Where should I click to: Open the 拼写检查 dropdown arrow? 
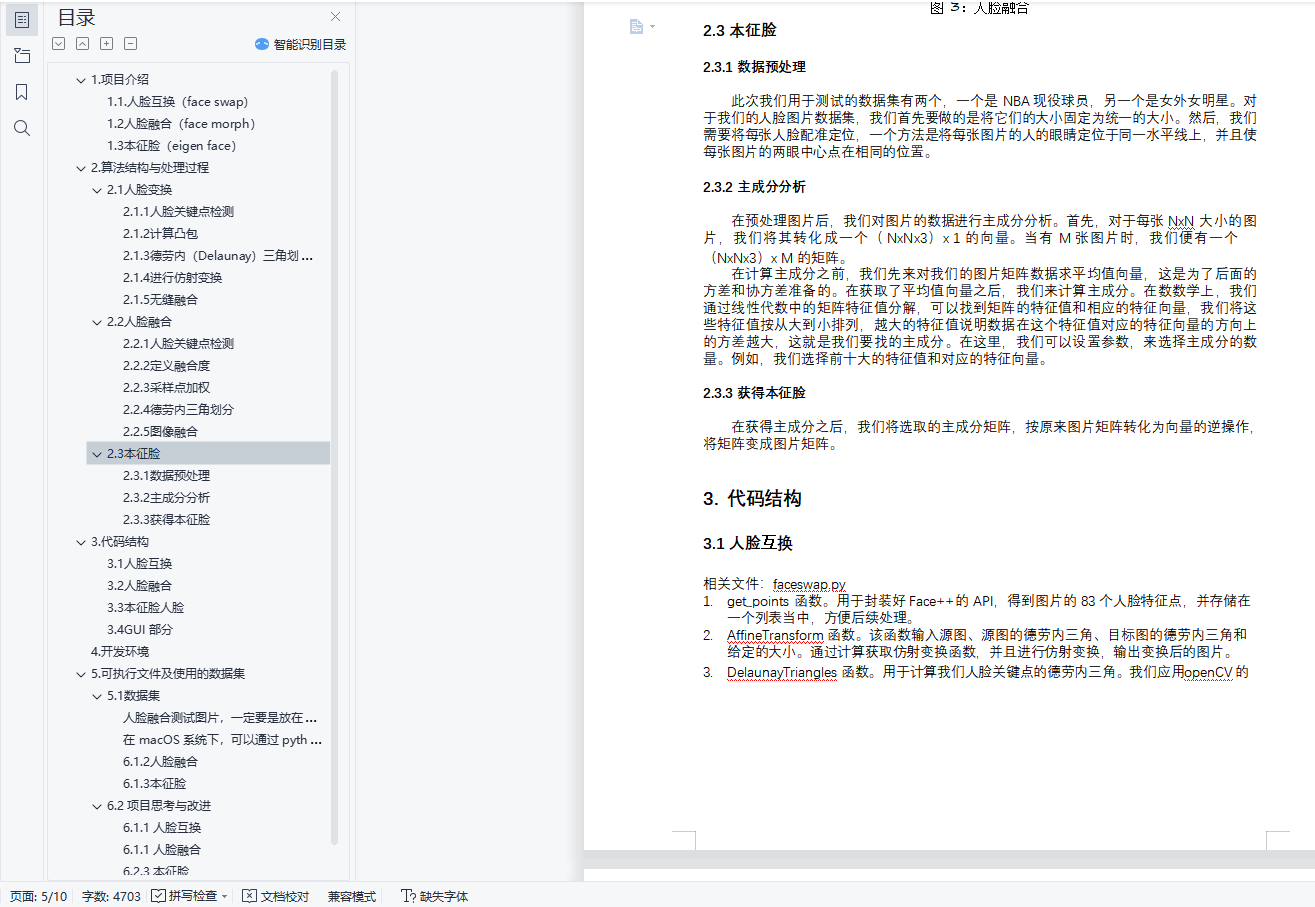point(225,896)
